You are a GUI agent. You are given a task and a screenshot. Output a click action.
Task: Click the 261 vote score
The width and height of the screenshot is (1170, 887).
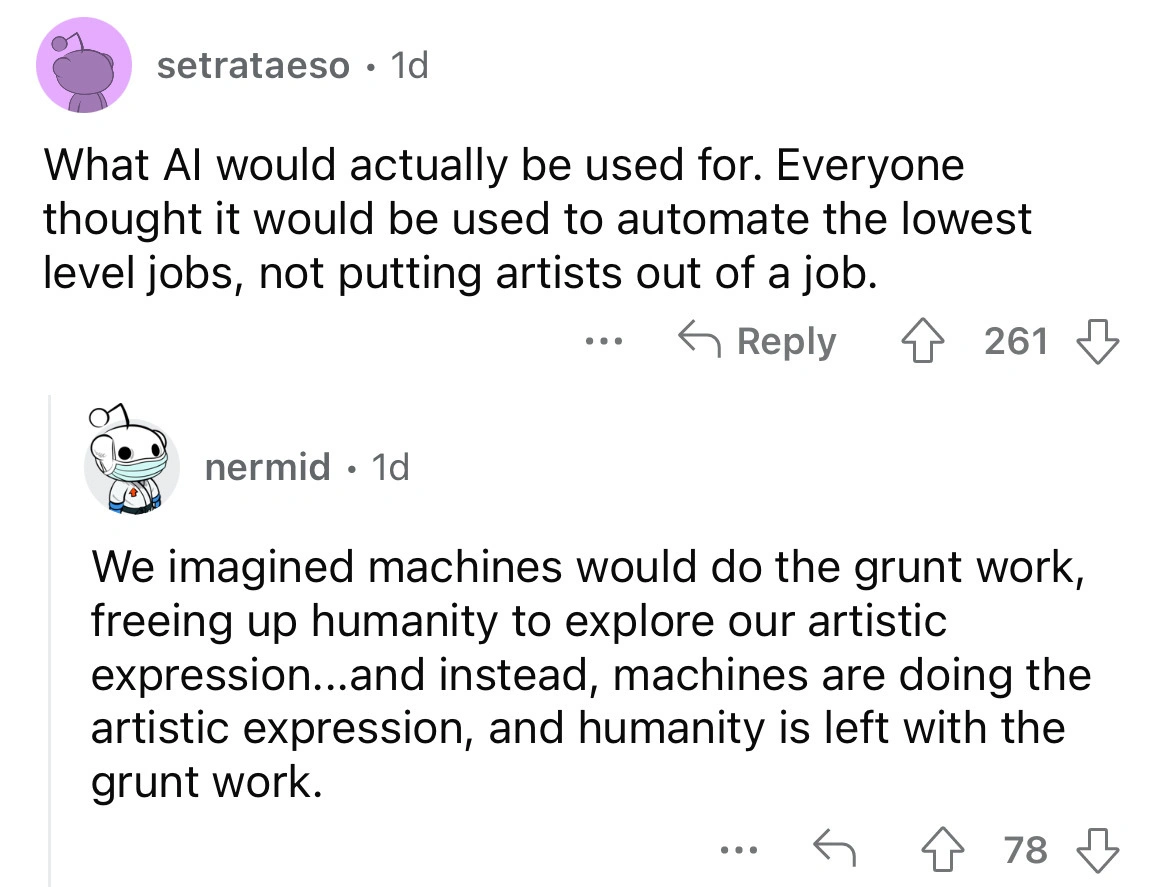[1016, 342]
